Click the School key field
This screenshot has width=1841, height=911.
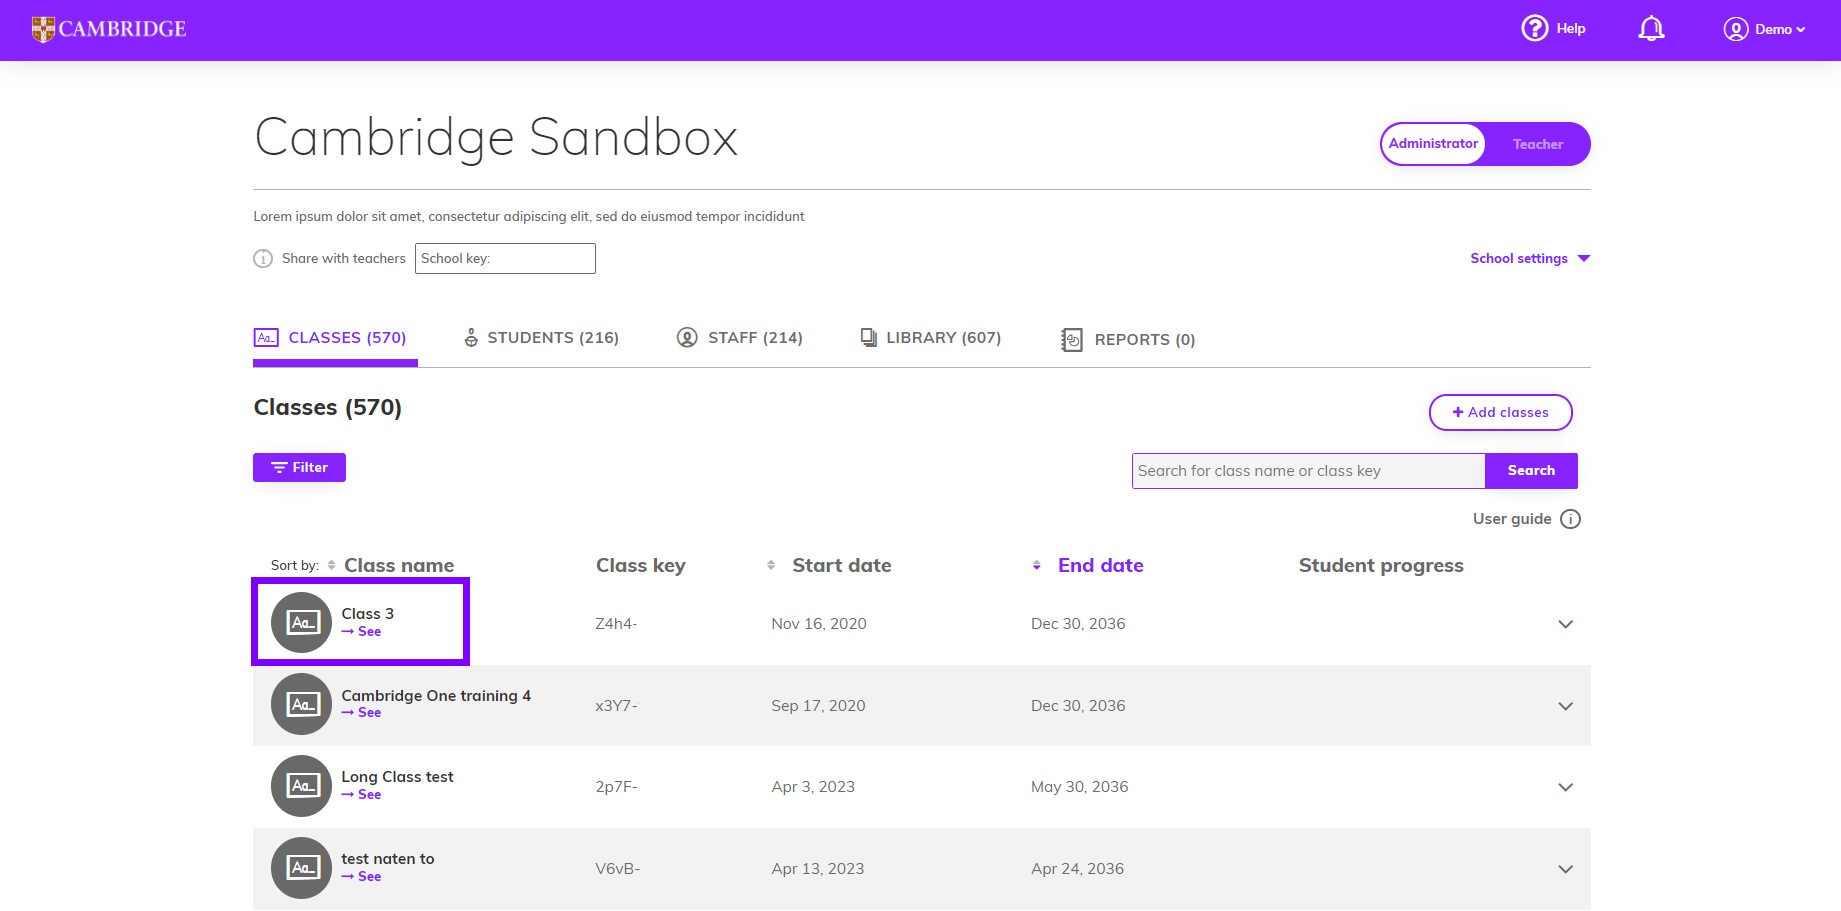point(505,259)
